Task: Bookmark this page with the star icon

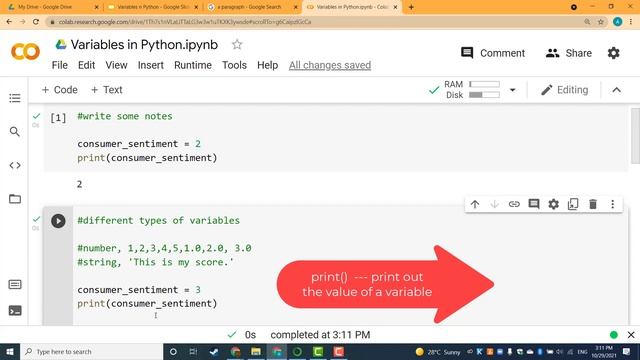Action: [601, 22]
